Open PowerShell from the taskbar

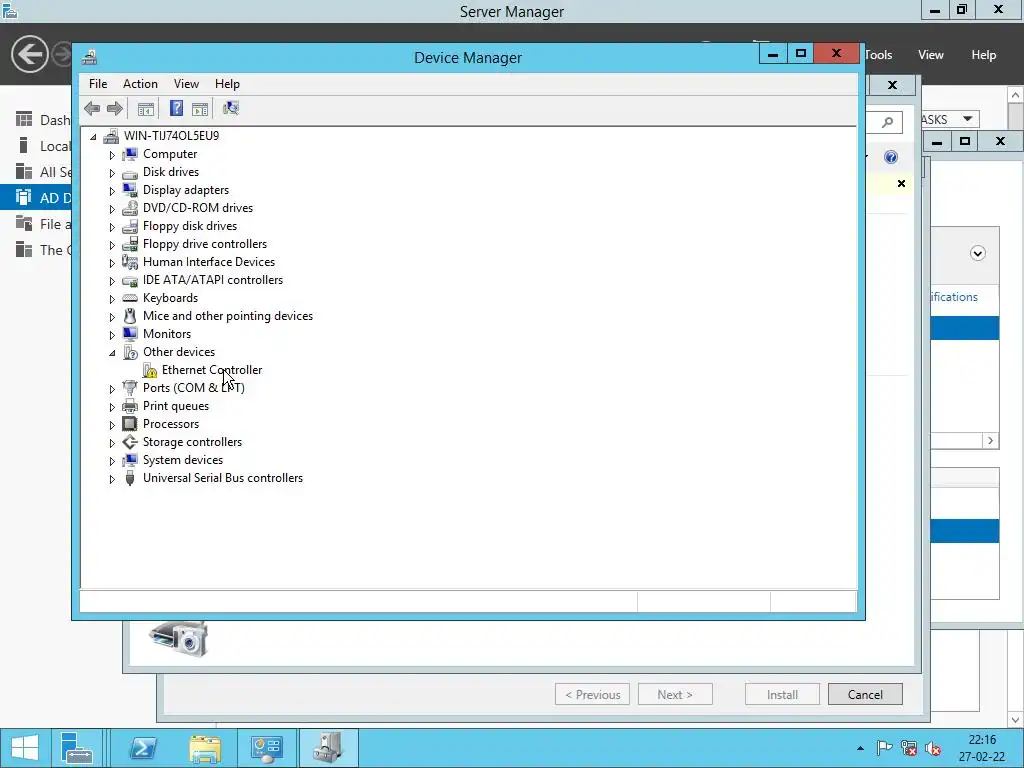pos(142,748)
